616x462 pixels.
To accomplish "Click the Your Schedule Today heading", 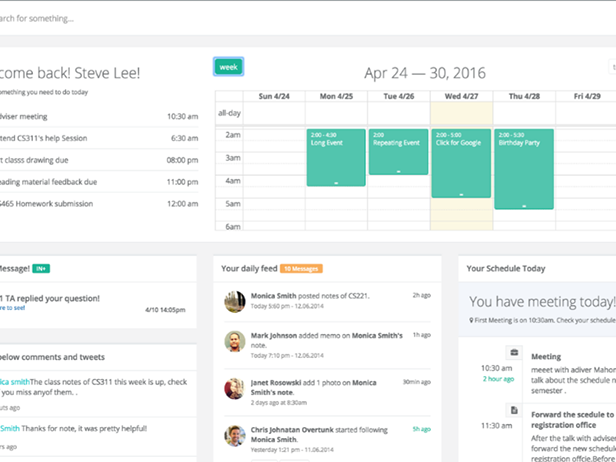I will click(x=506, y=269).
